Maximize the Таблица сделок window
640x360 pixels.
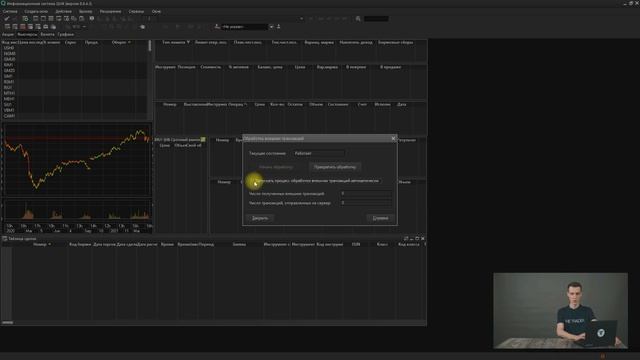417,238
